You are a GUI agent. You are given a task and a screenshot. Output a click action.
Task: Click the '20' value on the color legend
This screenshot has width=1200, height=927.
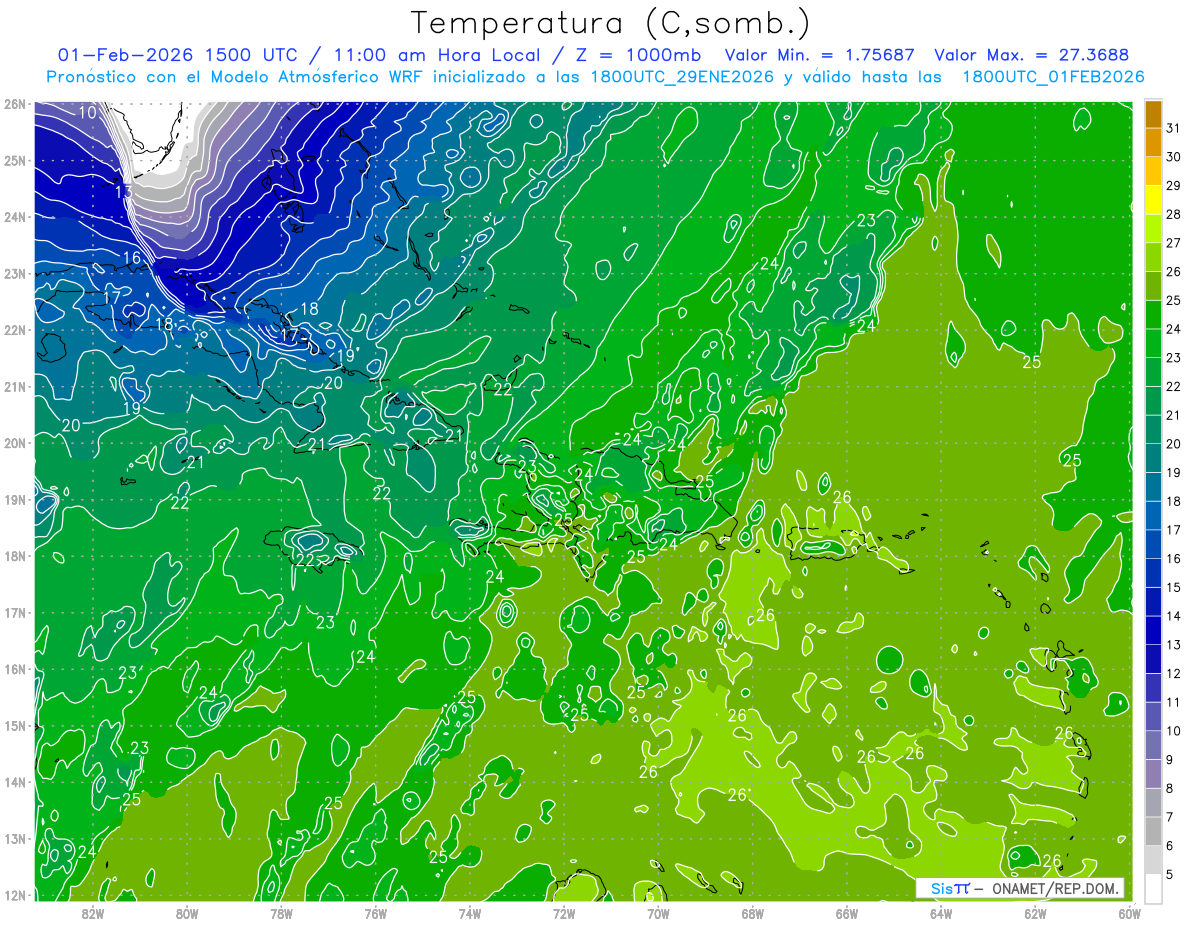pyautogui.click(x=1174, y=444)
